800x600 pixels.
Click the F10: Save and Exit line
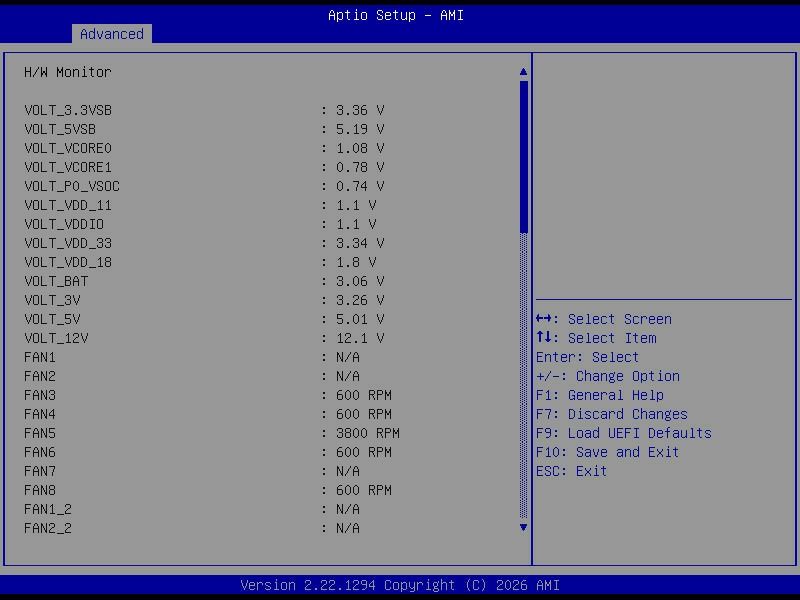click(x=607, y=453)
